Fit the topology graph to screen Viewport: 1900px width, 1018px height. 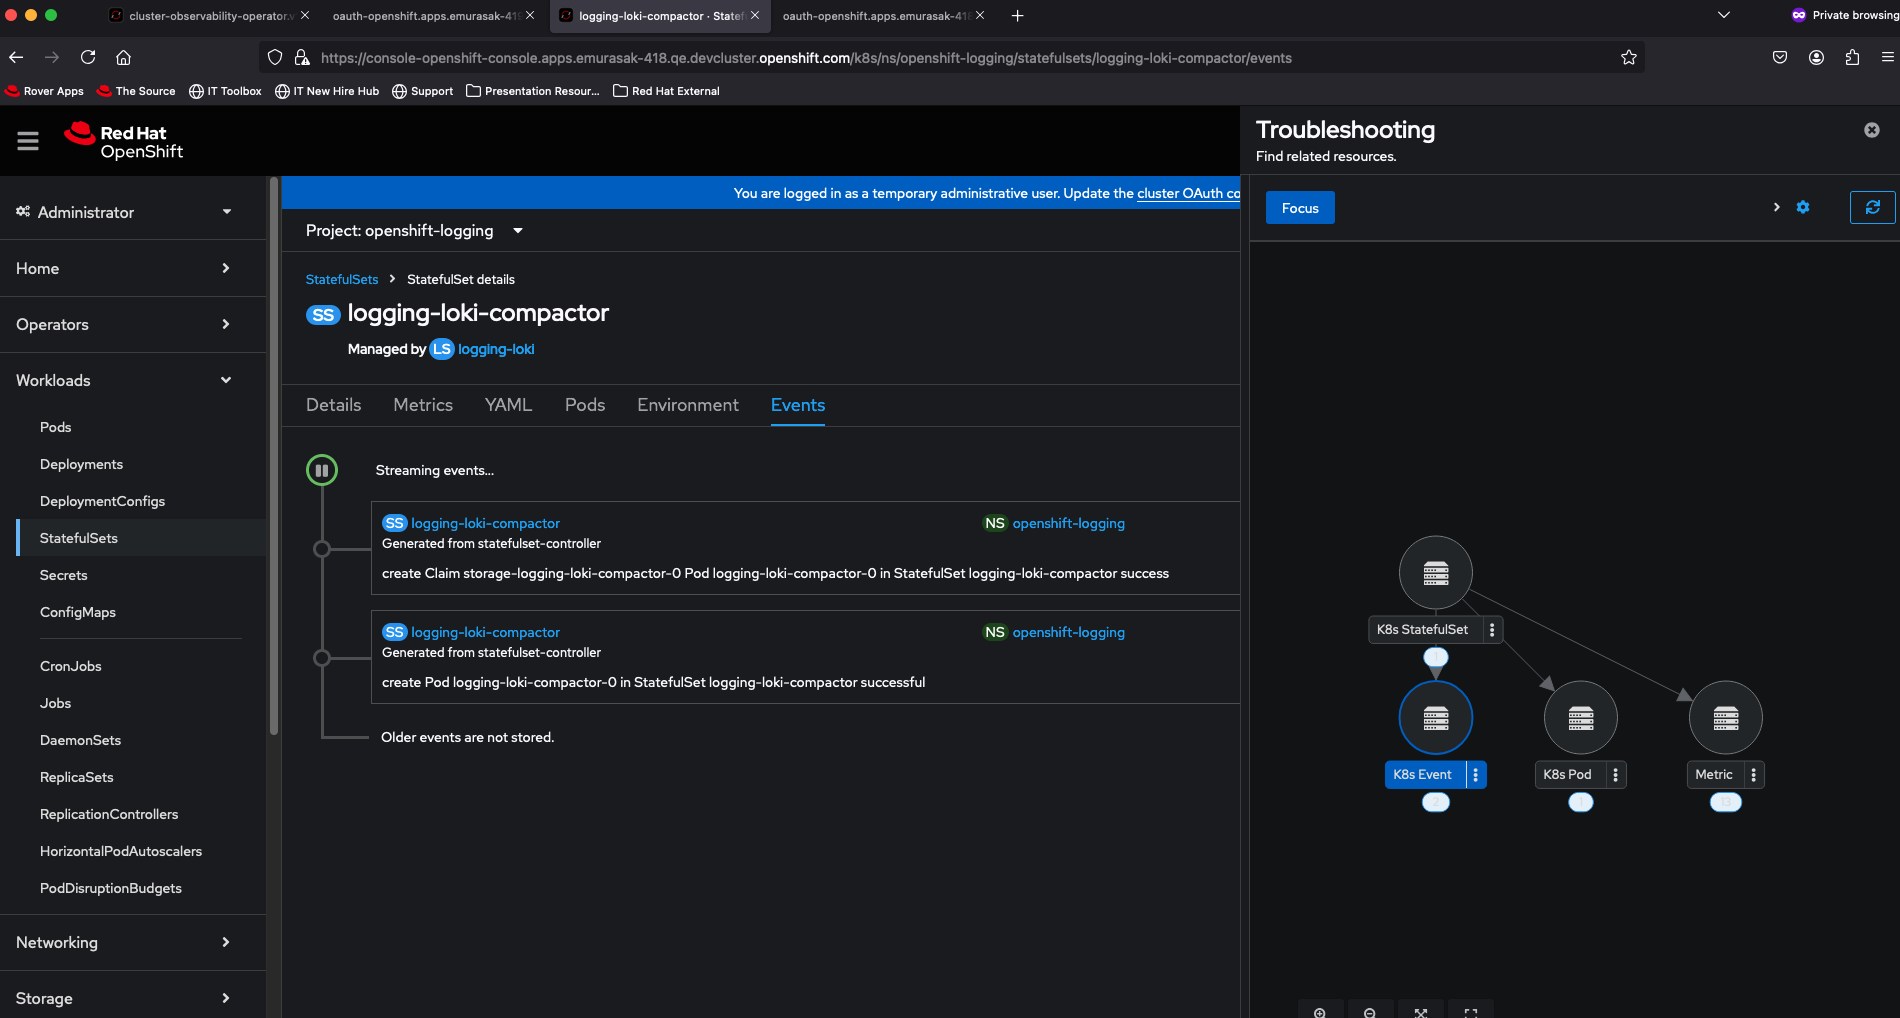[x=1421, y=1011]
